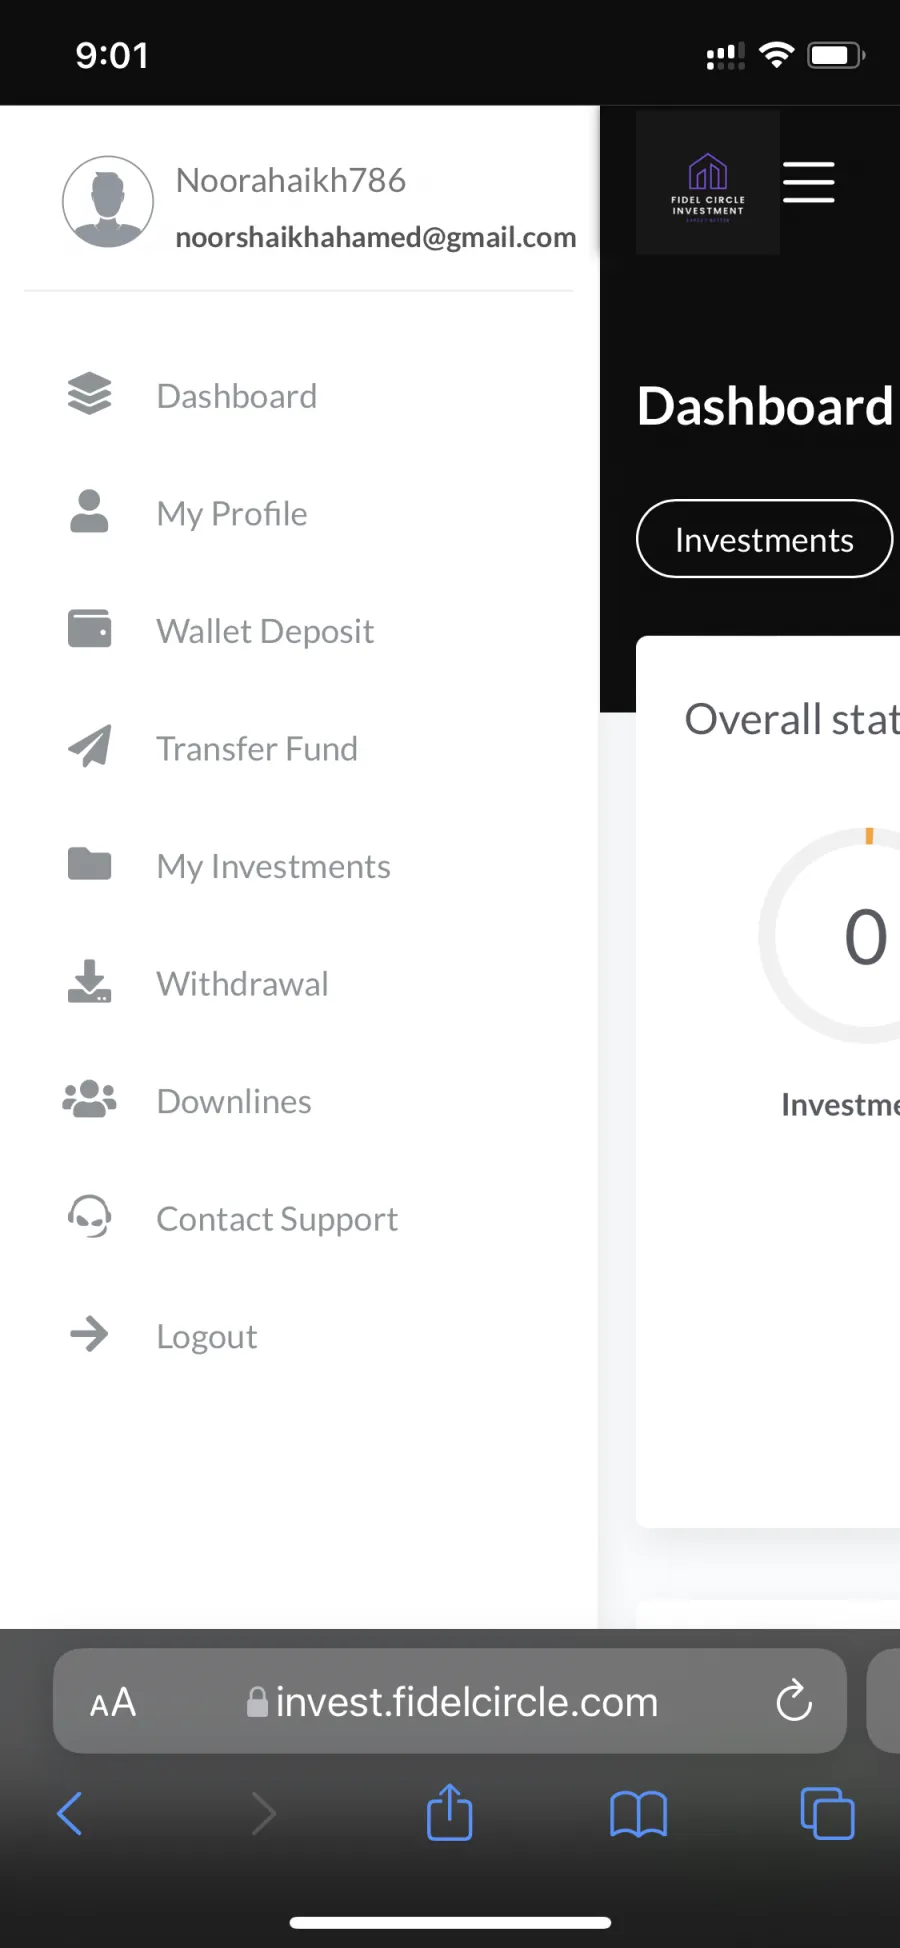Open the Safari share sheet icon
The width and height of the screenshot is (900, 1948).
450,1811
